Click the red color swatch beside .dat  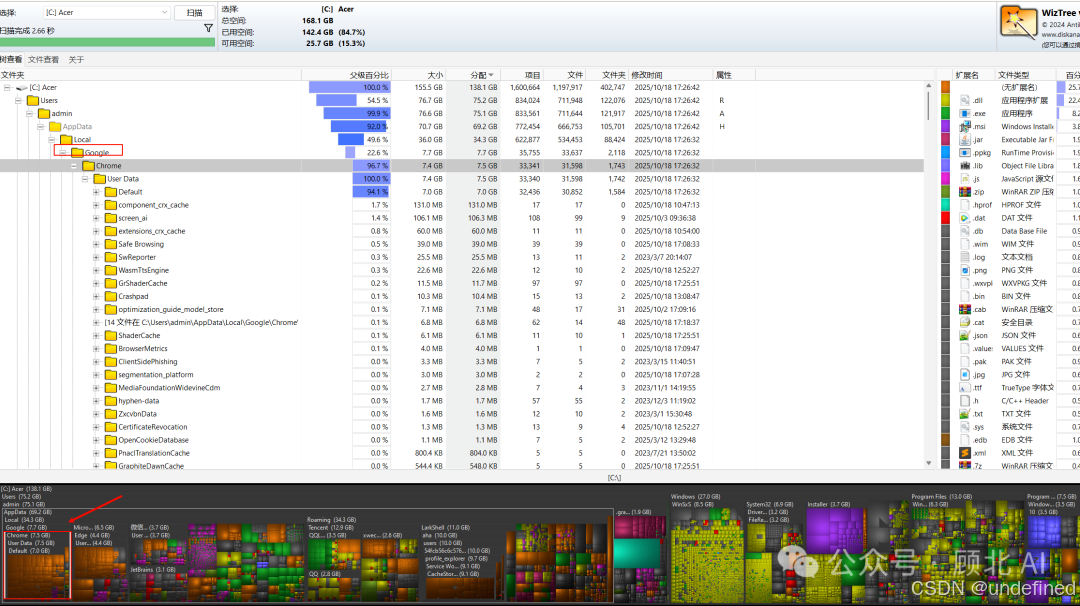945,218
